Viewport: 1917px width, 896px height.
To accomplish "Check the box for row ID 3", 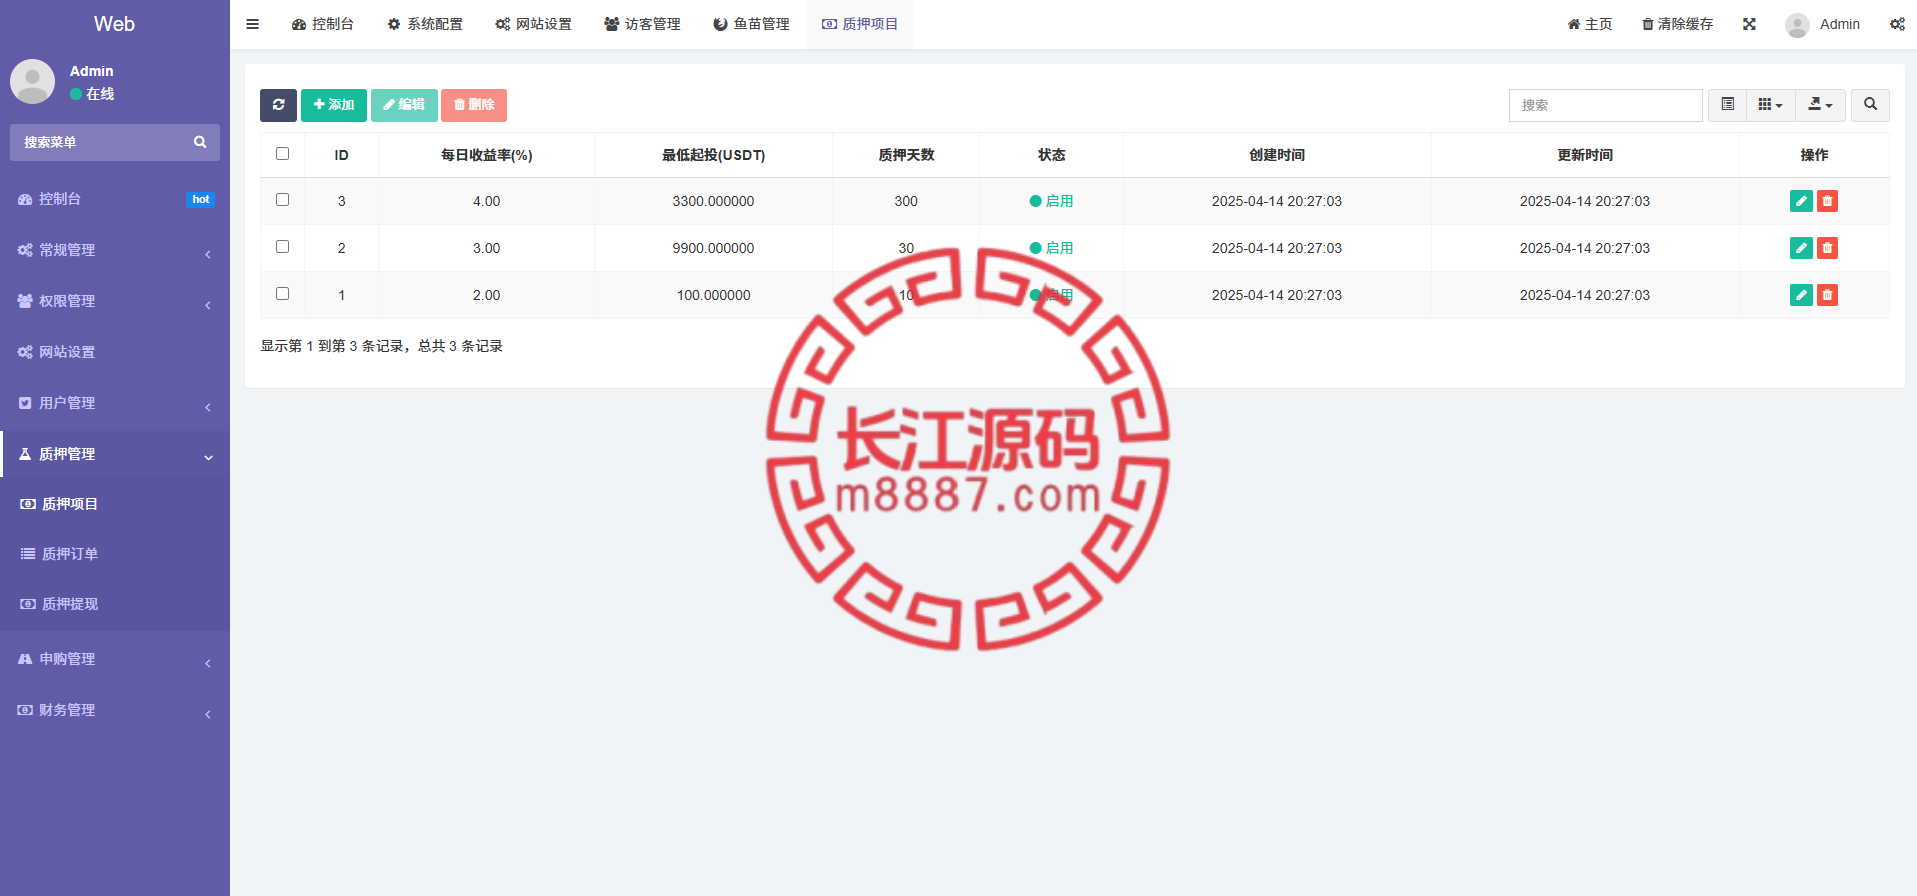I will [x=282, y=200].
